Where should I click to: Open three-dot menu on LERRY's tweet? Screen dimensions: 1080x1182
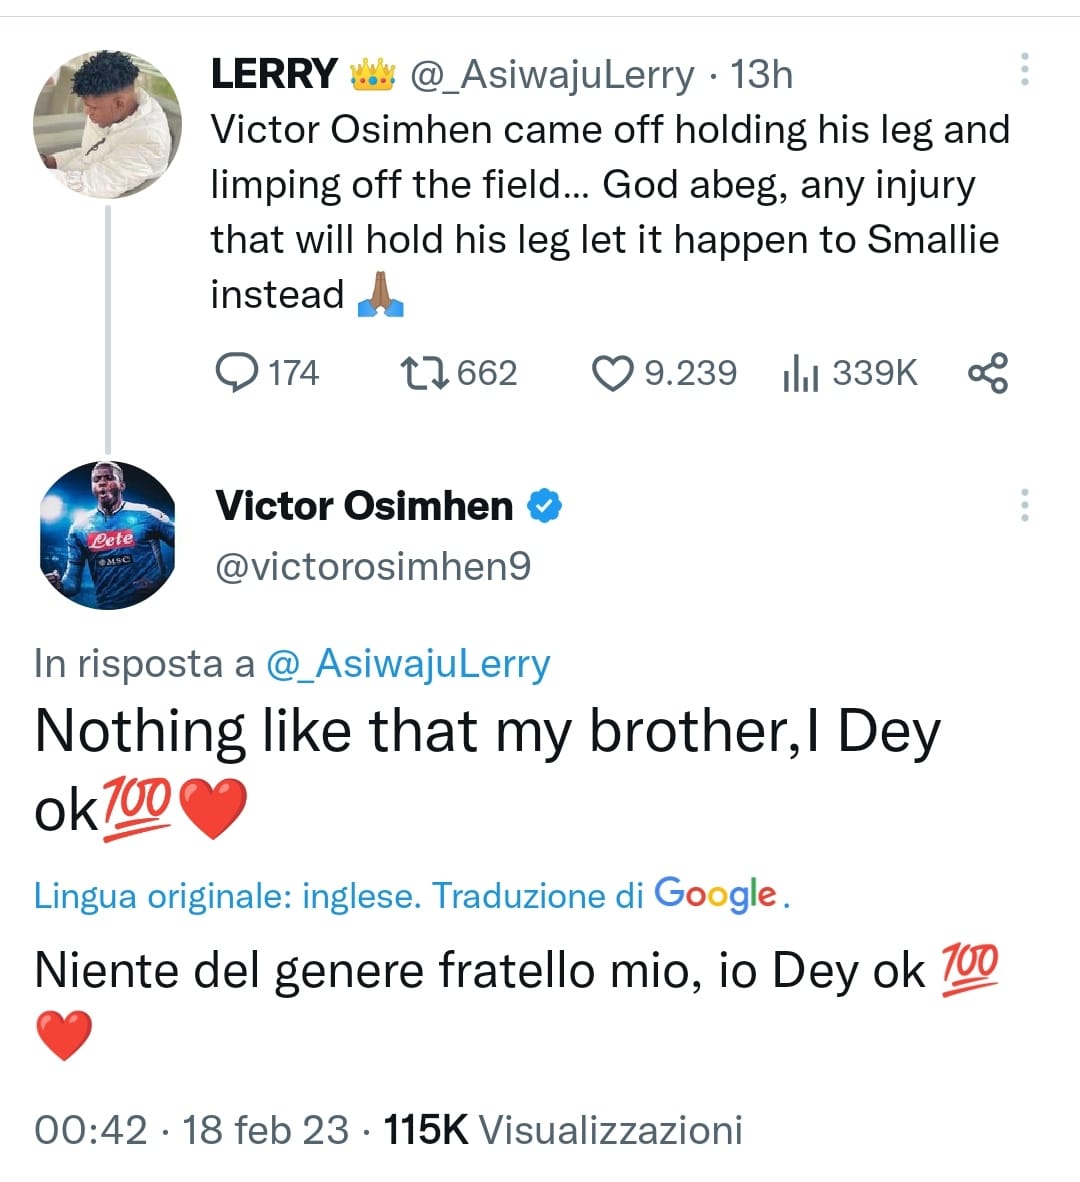pyautogui.click(x=1024, y=69)
